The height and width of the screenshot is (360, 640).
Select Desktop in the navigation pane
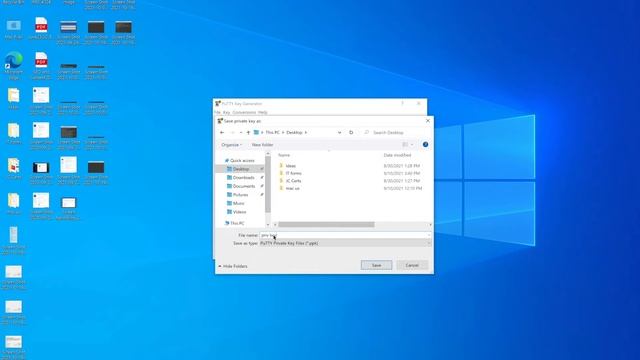[x=241, y=169]
